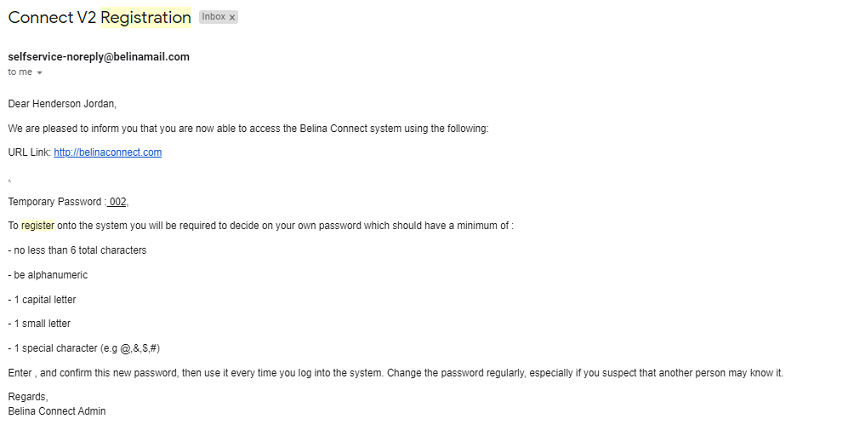Click the 'Belina Connect Admin' signature

(x=57, y=412)
